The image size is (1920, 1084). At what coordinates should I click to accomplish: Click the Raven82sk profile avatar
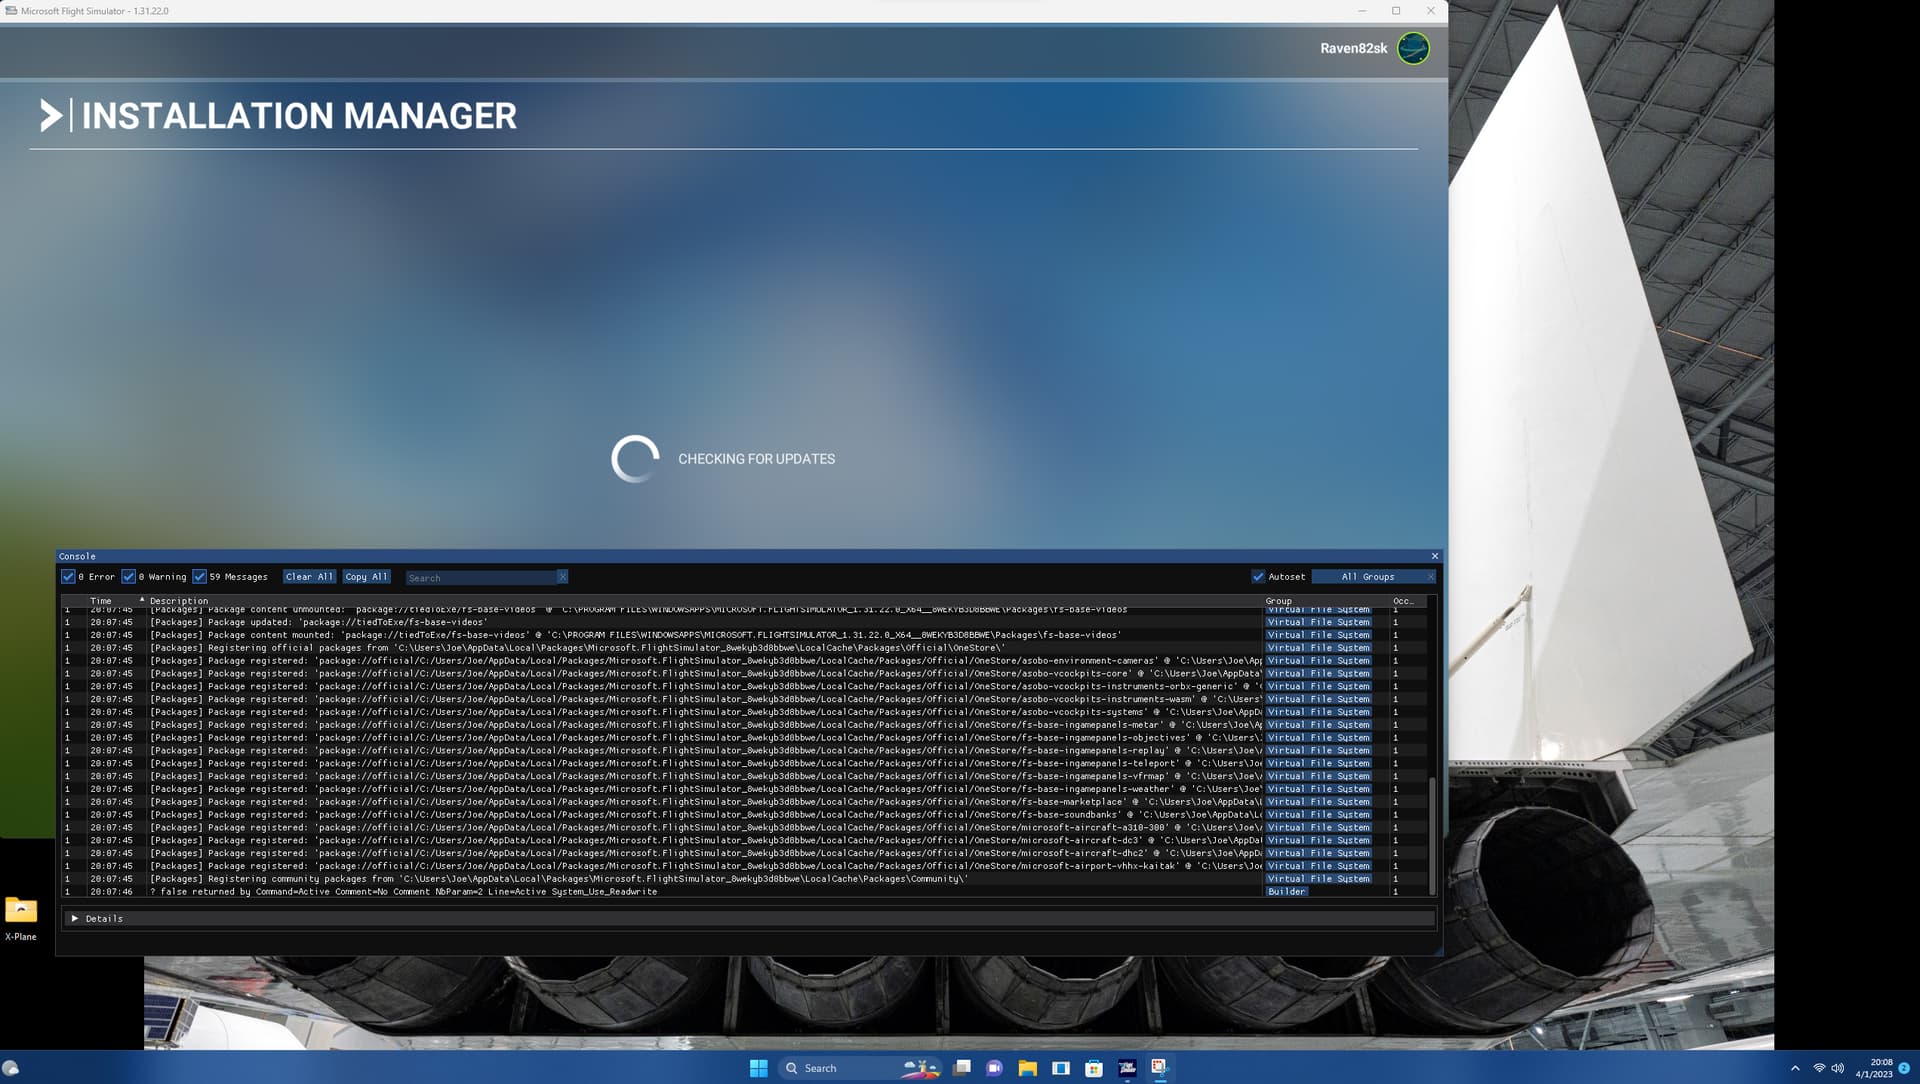[x=1413, y=48]
